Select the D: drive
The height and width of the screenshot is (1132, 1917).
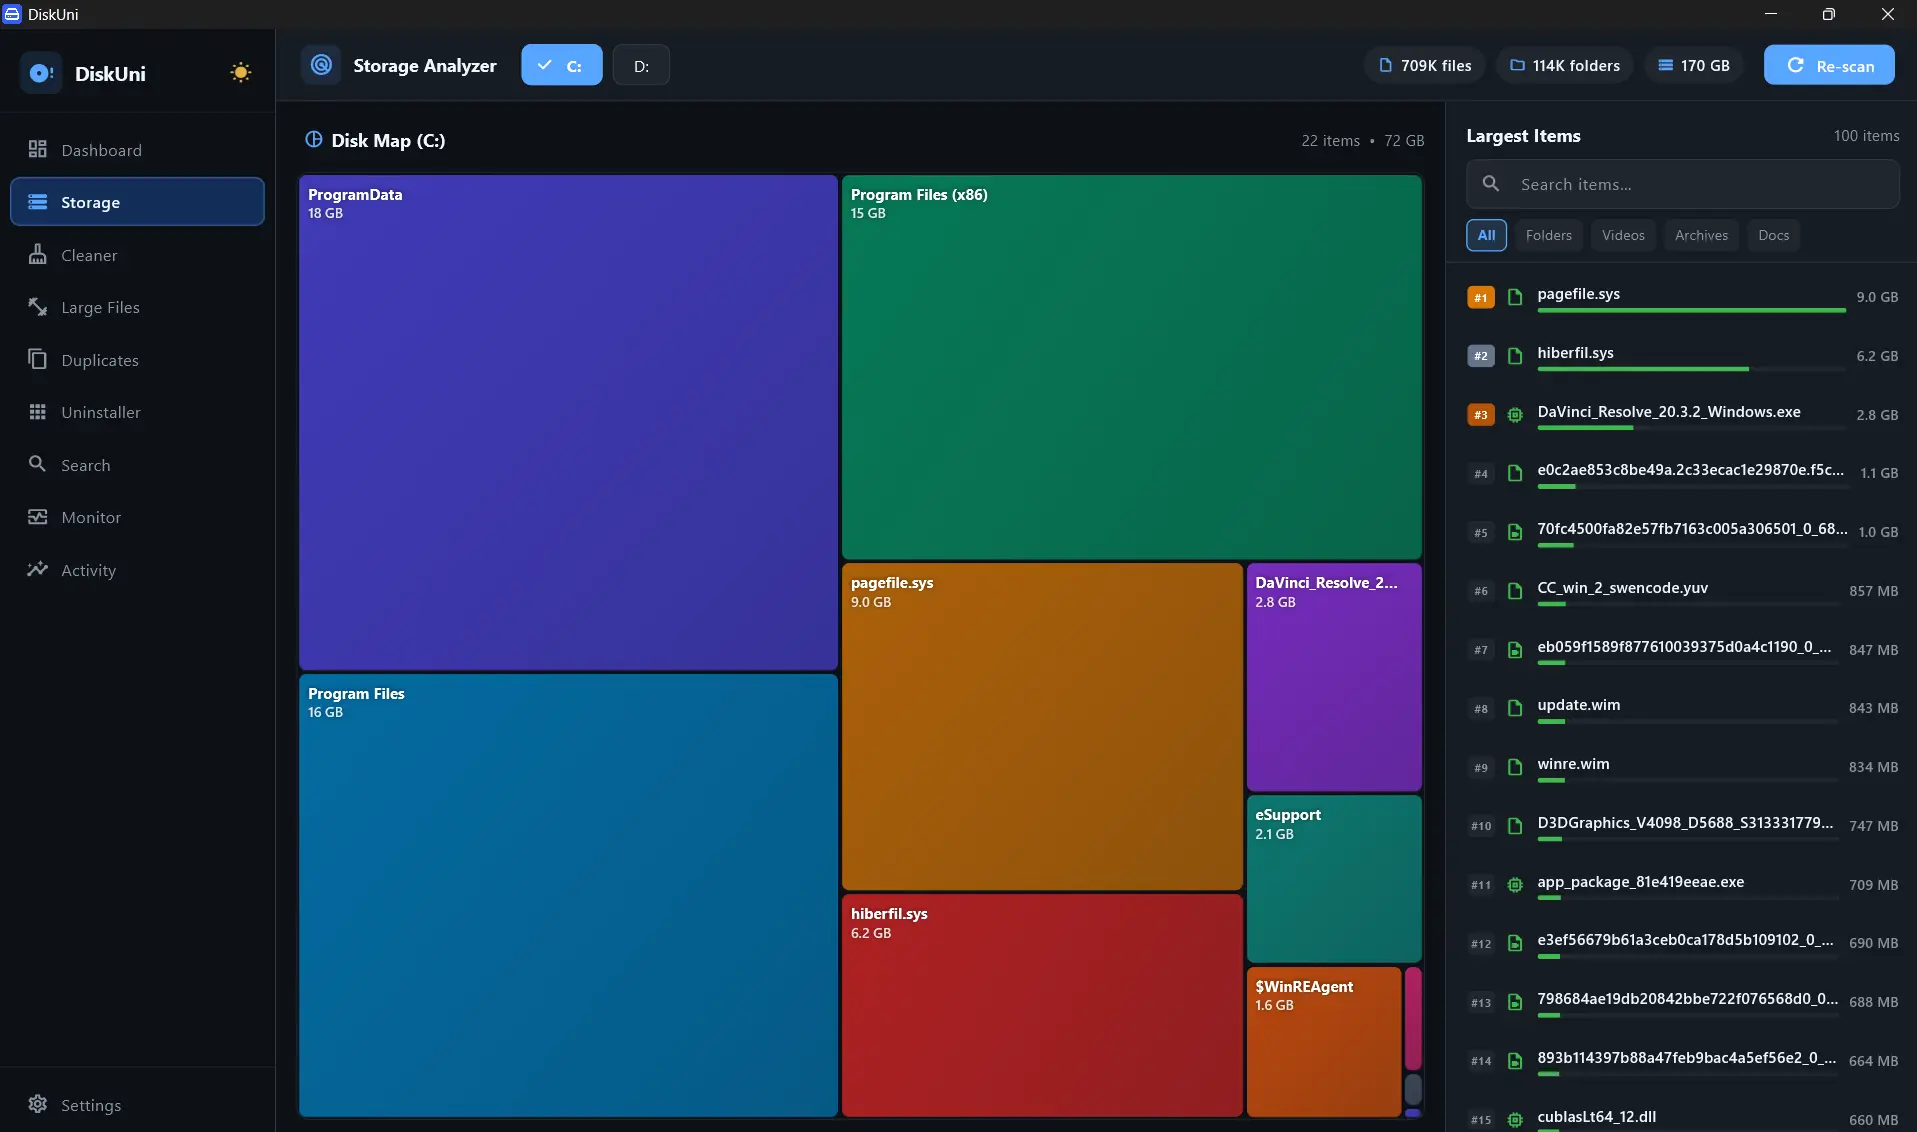[641, 65]
